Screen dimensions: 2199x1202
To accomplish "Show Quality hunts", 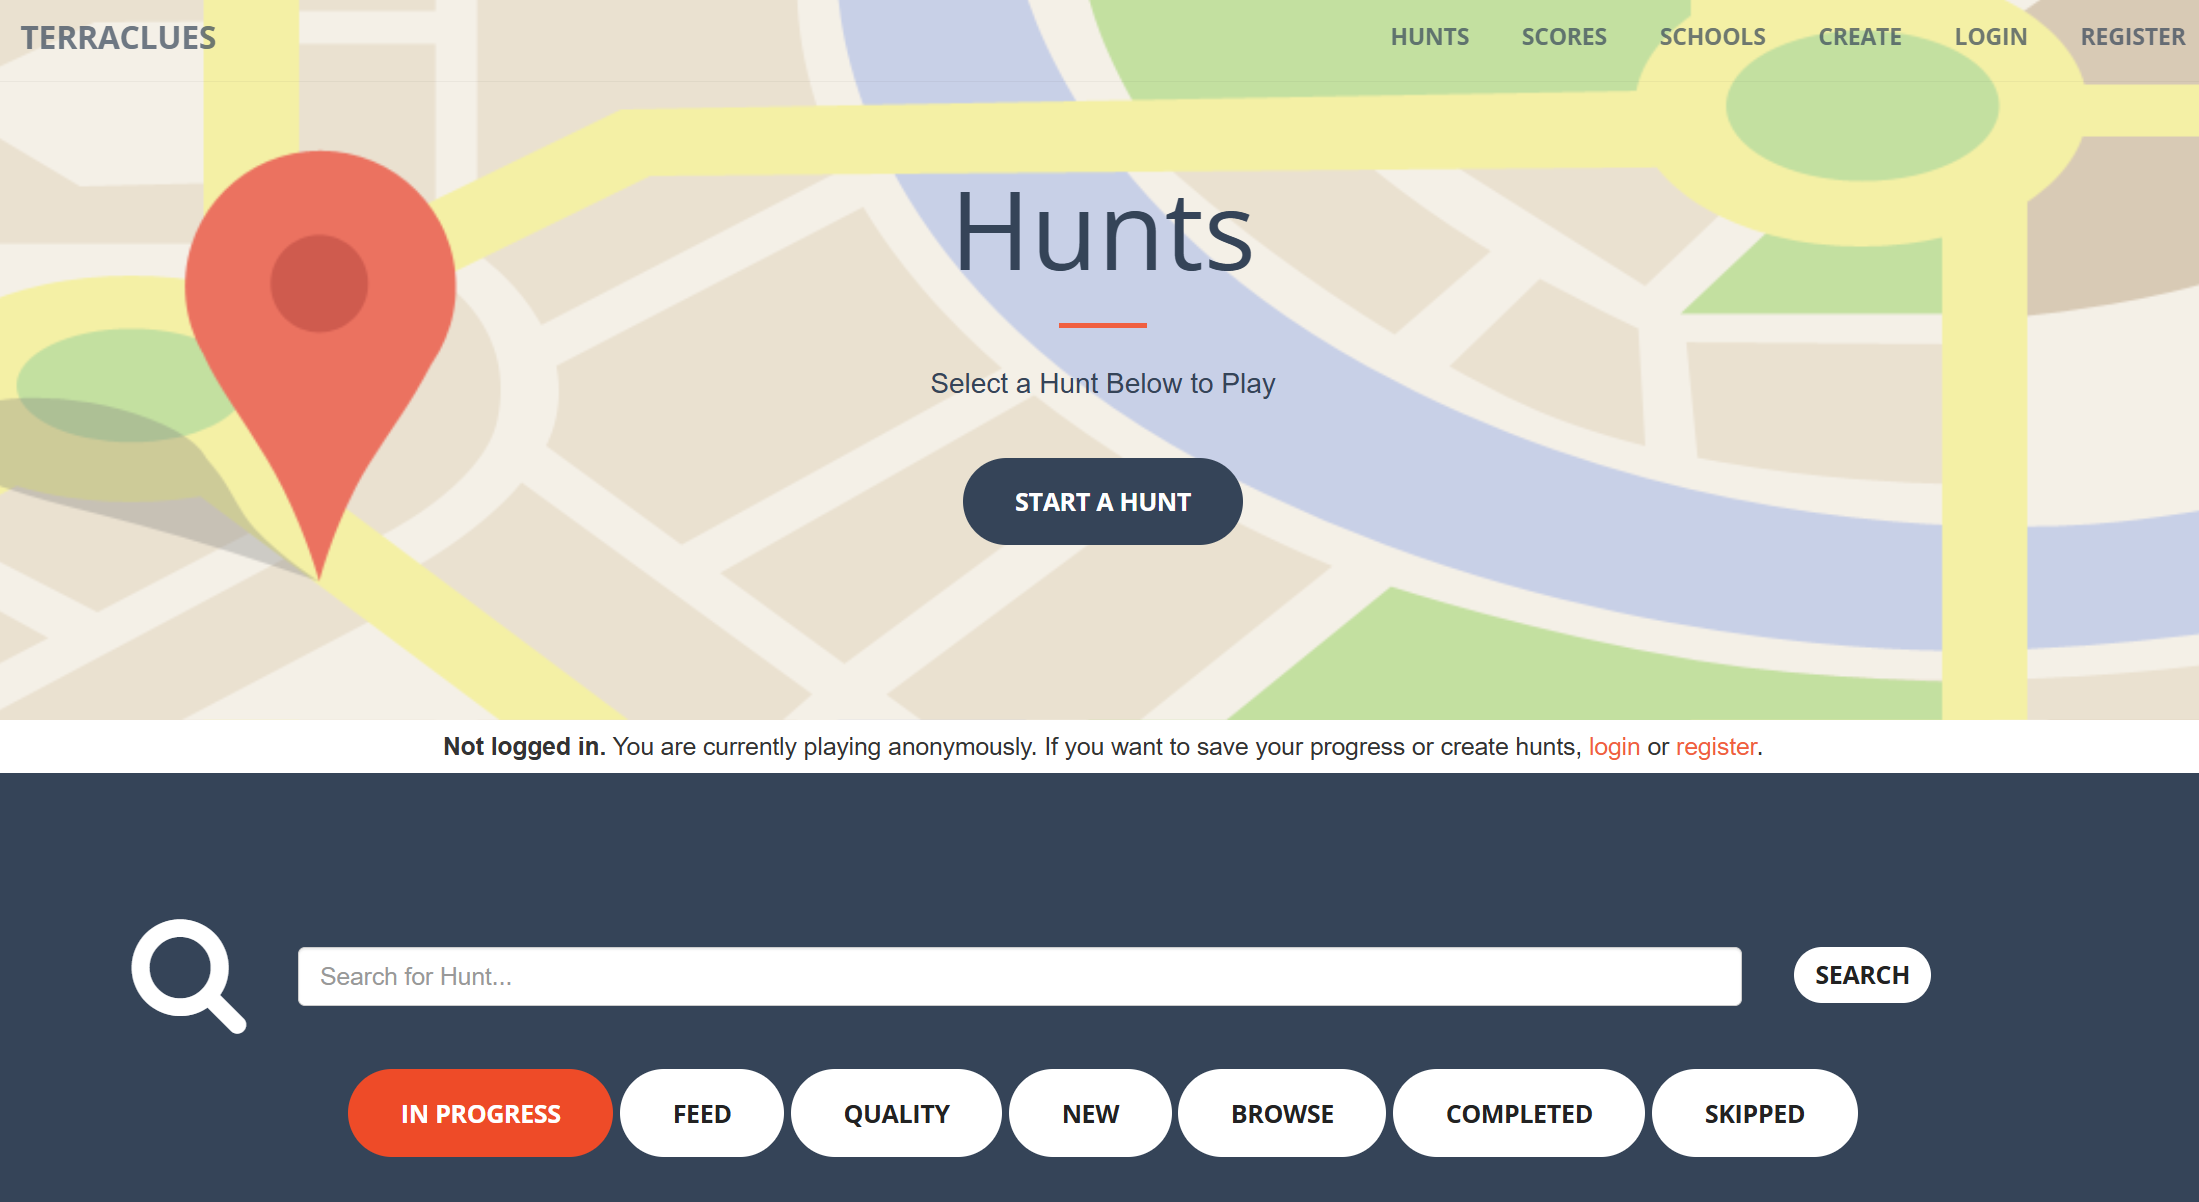I will pos(896,1113).
